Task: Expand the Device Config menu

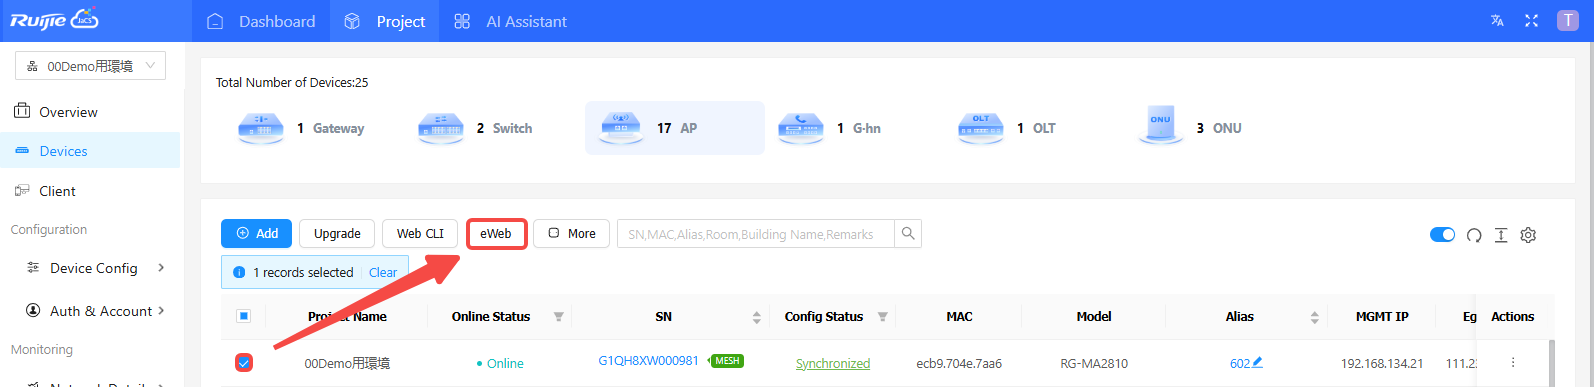Action: click(94, 268)
